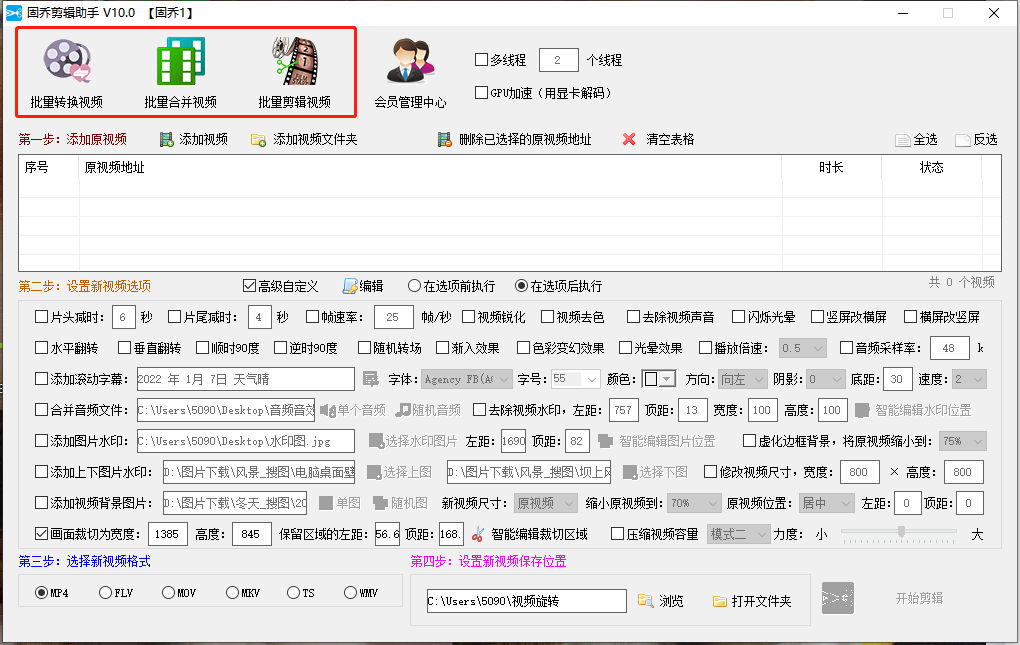This screenshot has height=645, width=1020.
Task: Click the 选择下图 icon
Action: (630, 473)
